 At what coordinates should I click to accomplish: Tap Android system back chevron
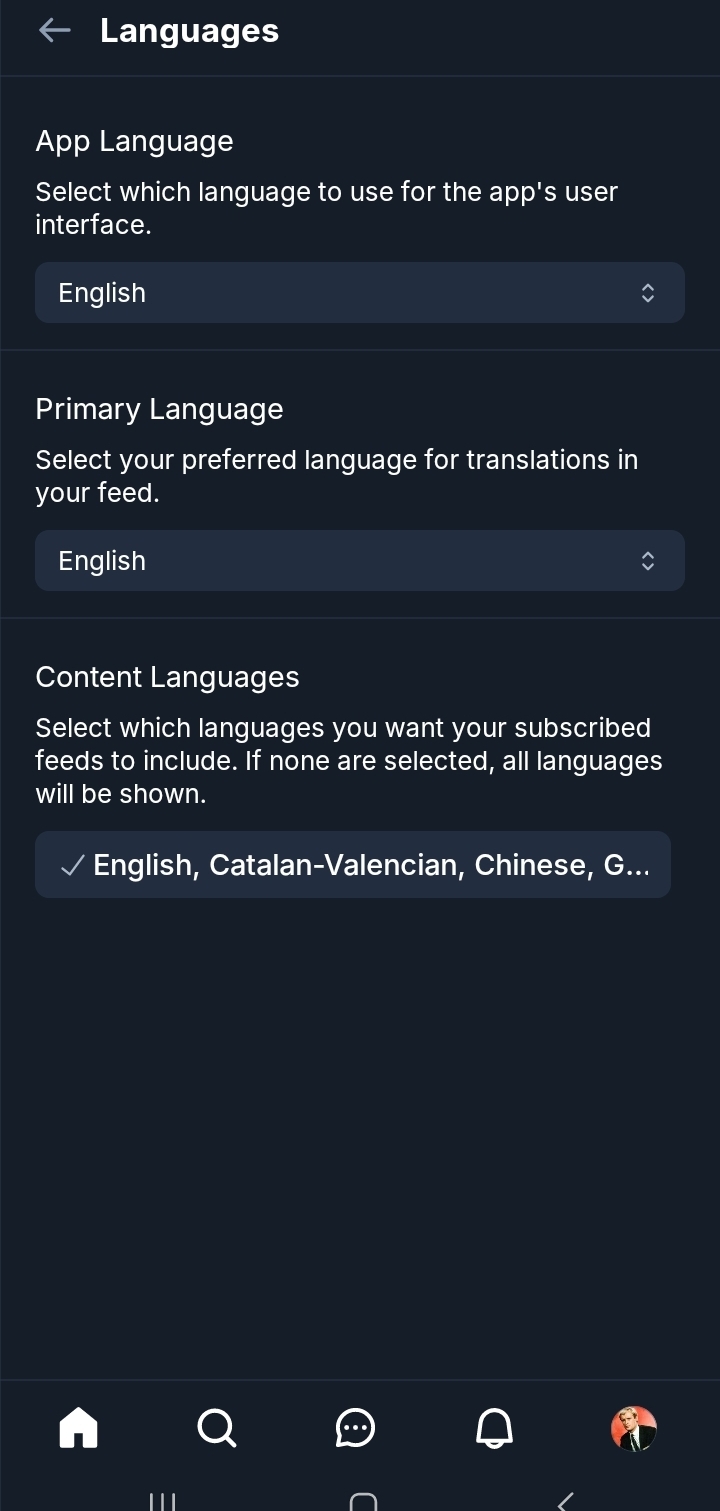coord(565,1500)
